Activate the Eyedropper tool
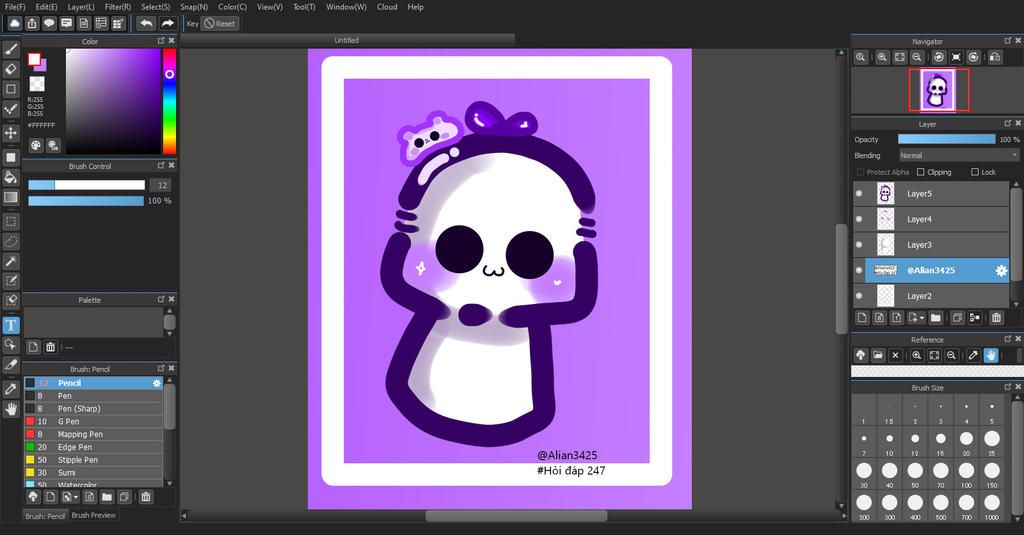The image size is (1024, 535). (x=11, y=388)
